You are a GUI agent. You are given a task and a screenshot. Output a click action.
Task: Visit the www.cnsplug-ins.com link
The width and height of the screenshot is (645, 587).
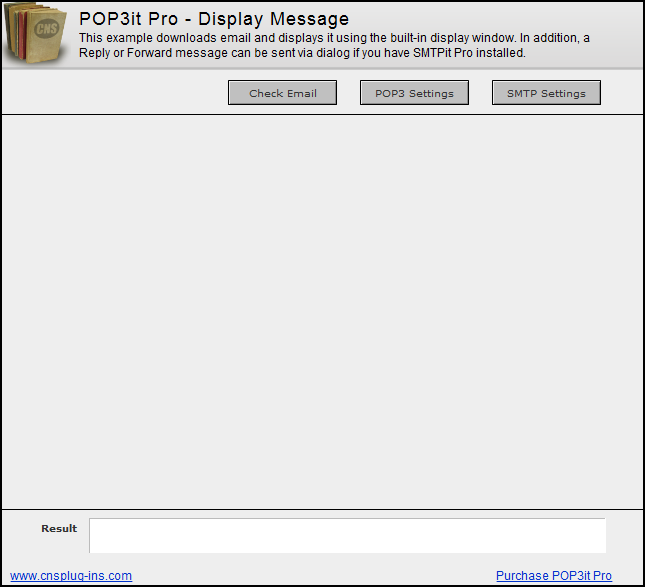coord(71,575)
